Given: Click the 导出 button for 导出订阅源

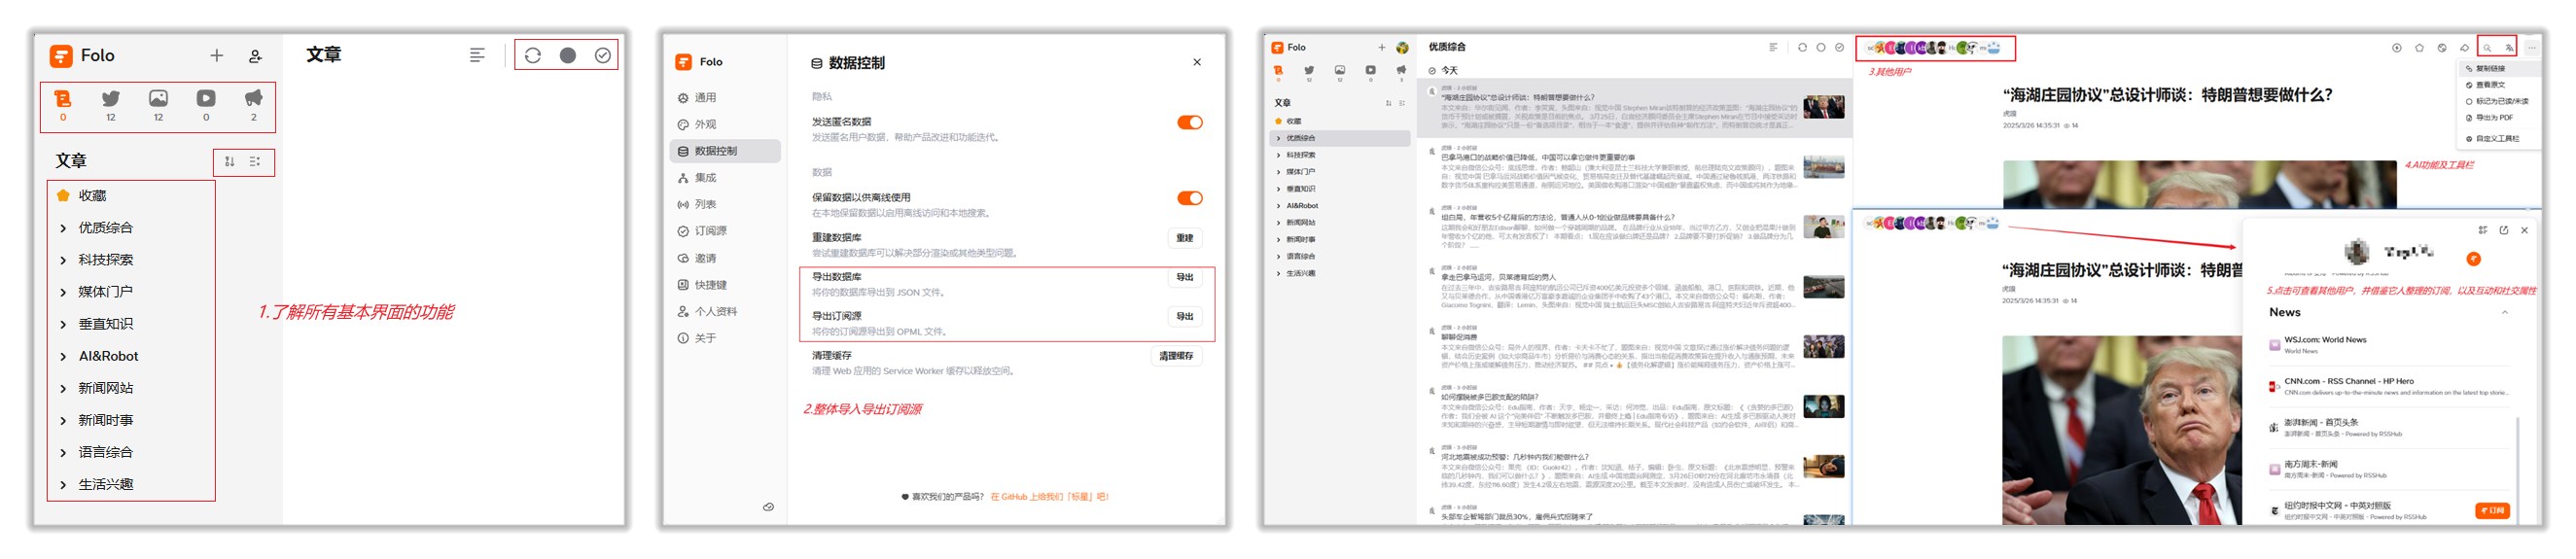Looking at the screenshot, I should [1184, 317].
